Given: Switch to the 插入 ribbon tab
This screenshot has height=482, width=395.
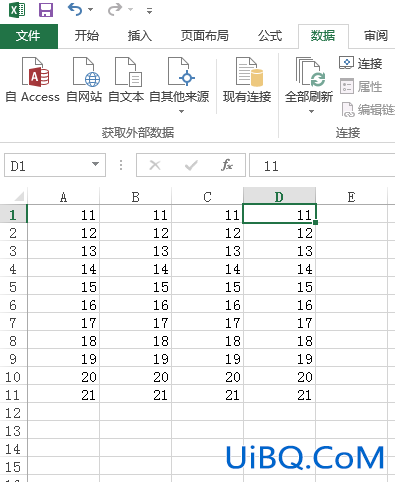Looking at the screenshot, I should pos(140,36).
